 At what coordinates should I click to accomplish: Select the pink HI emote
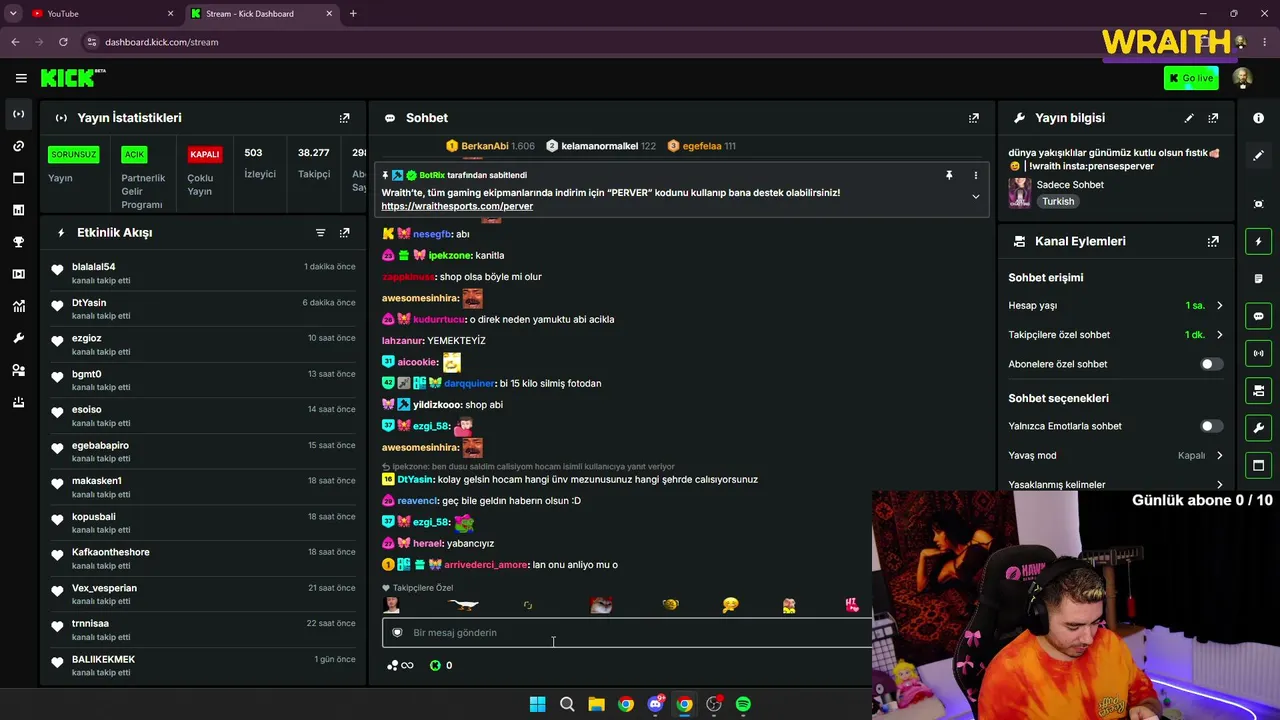coord(851,605)
